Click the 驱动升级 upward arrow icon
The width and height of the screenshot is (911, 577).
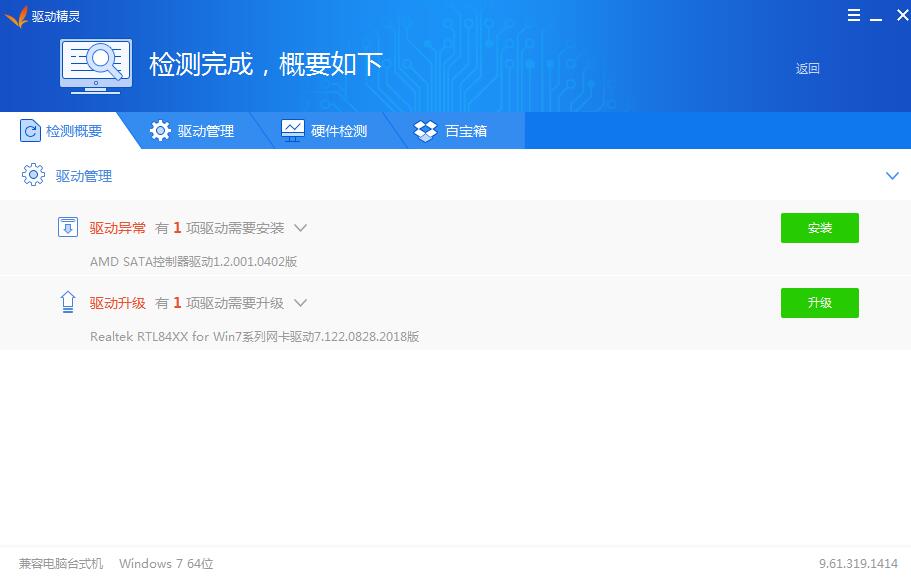click(x=68, y=302)
